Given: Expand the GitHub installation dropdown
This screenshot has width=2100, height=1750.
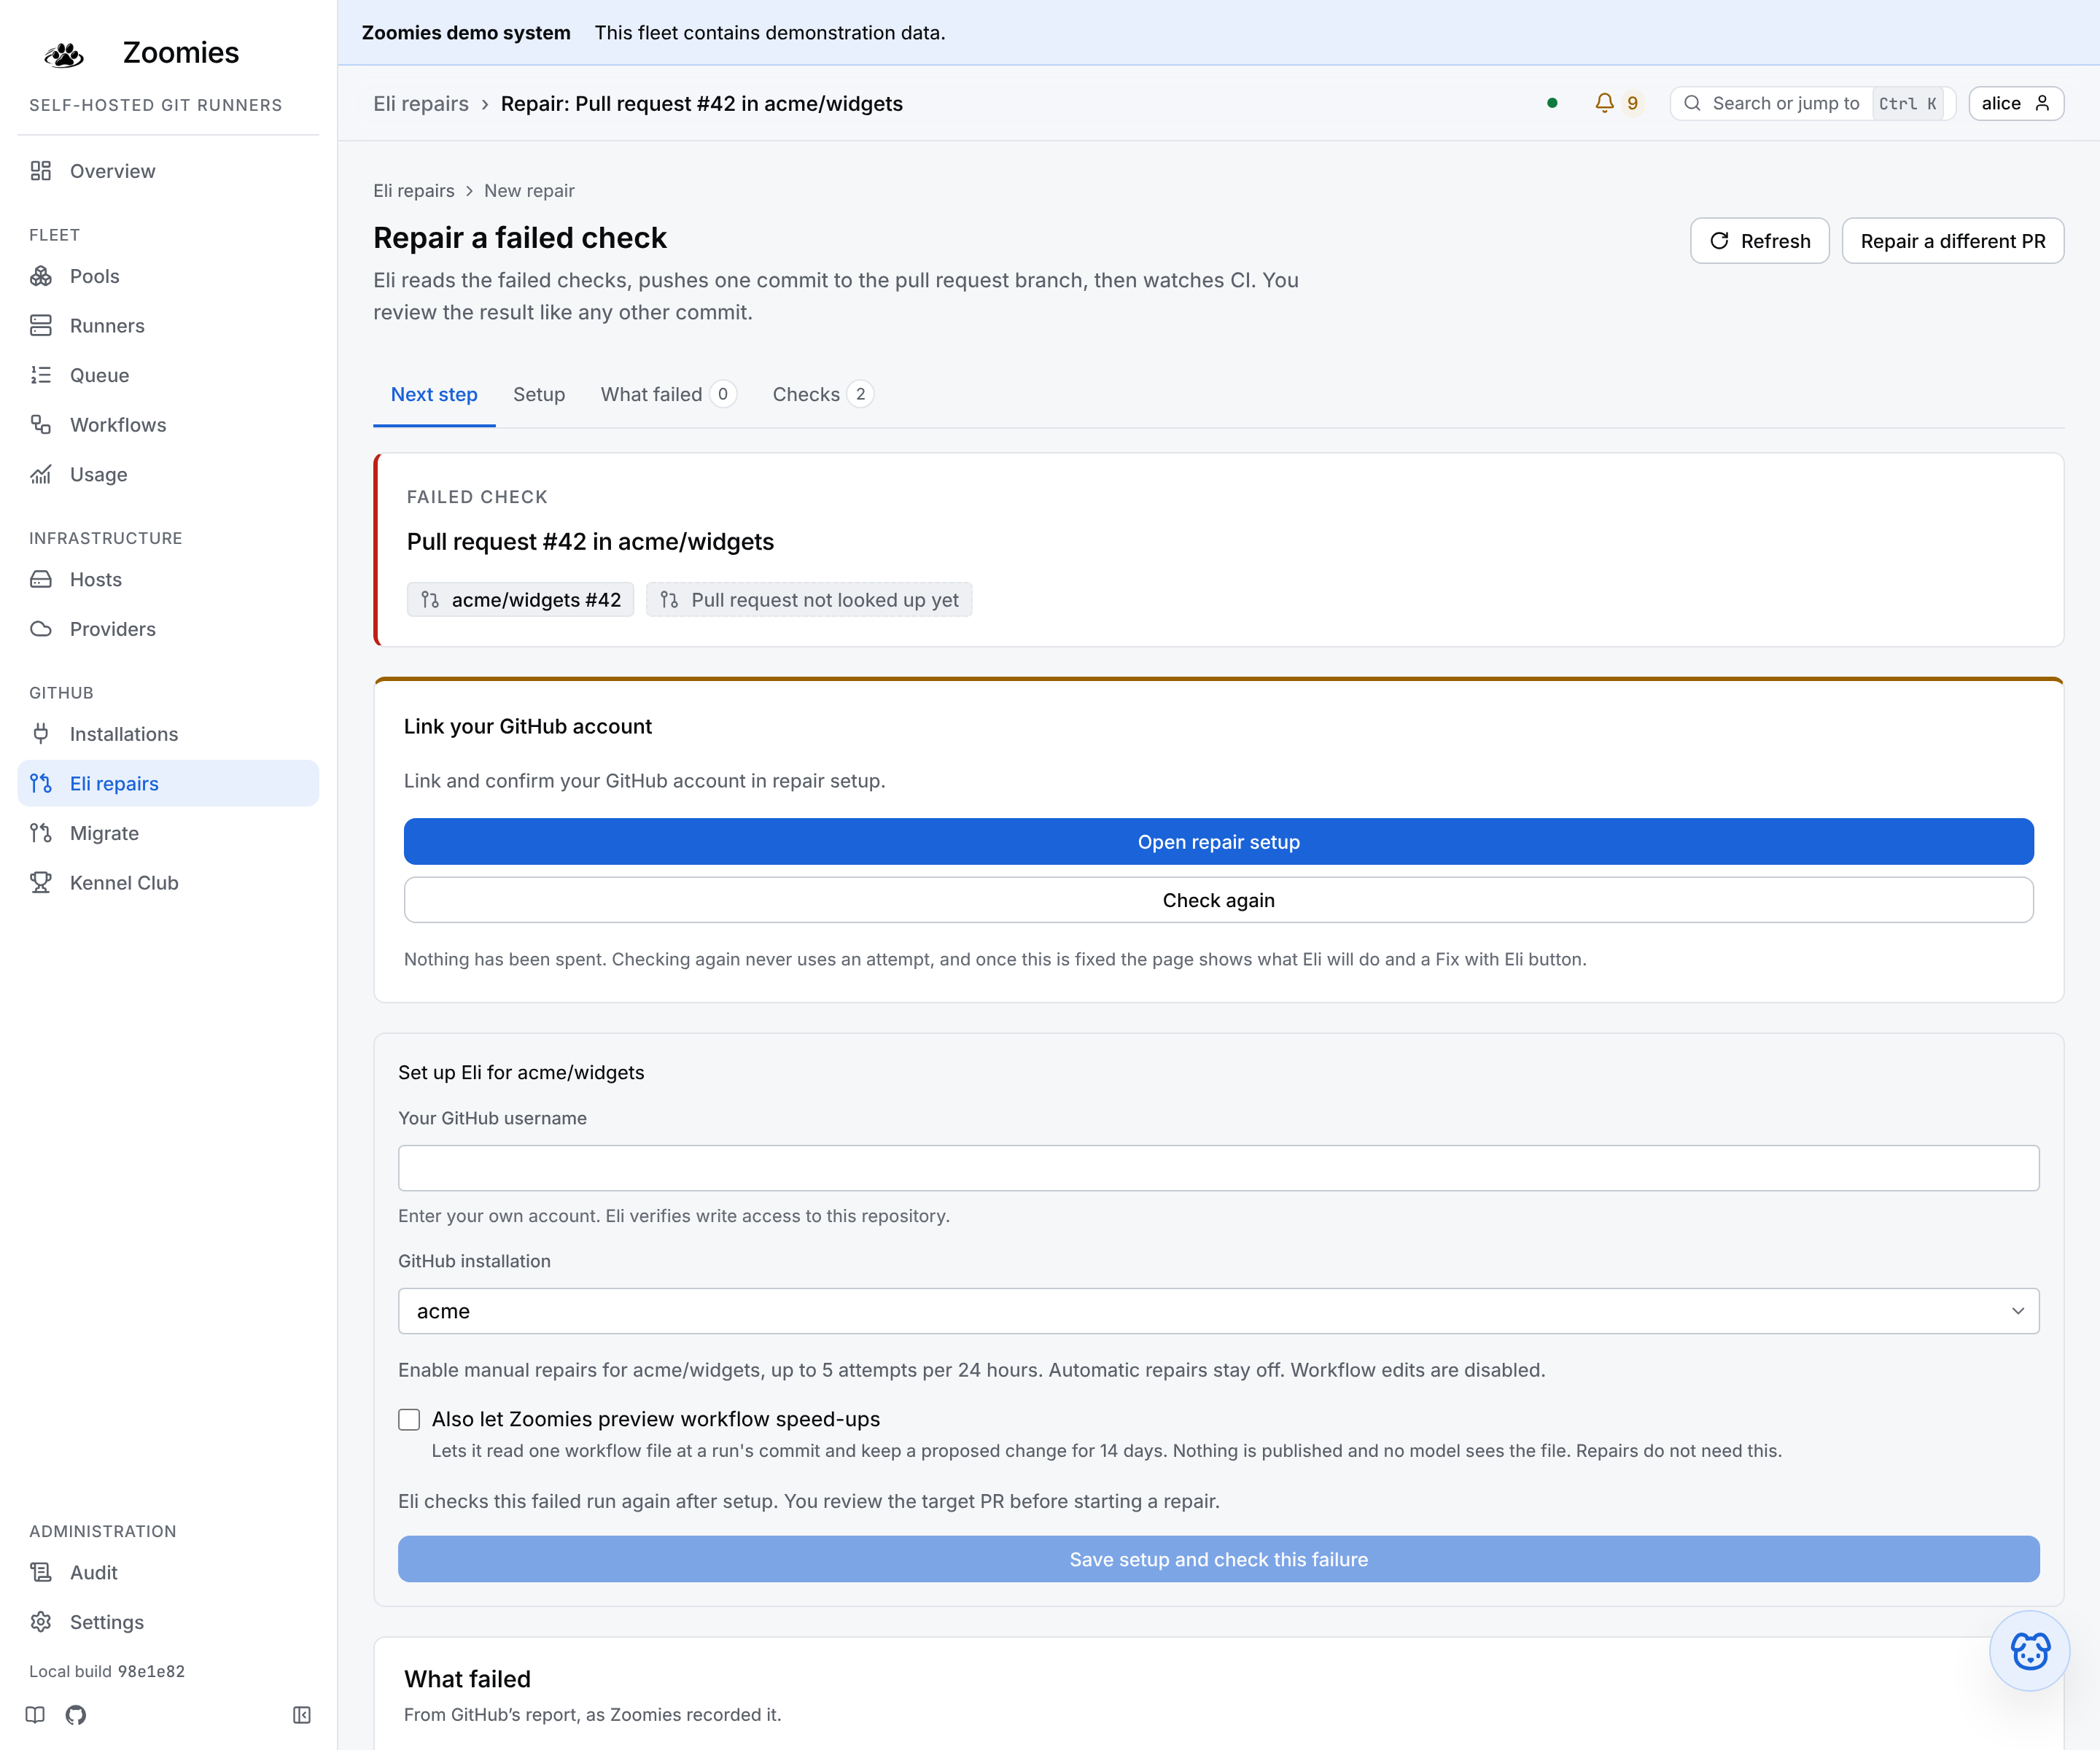Looking at the screenshot, I should tap(1218, 1311).
